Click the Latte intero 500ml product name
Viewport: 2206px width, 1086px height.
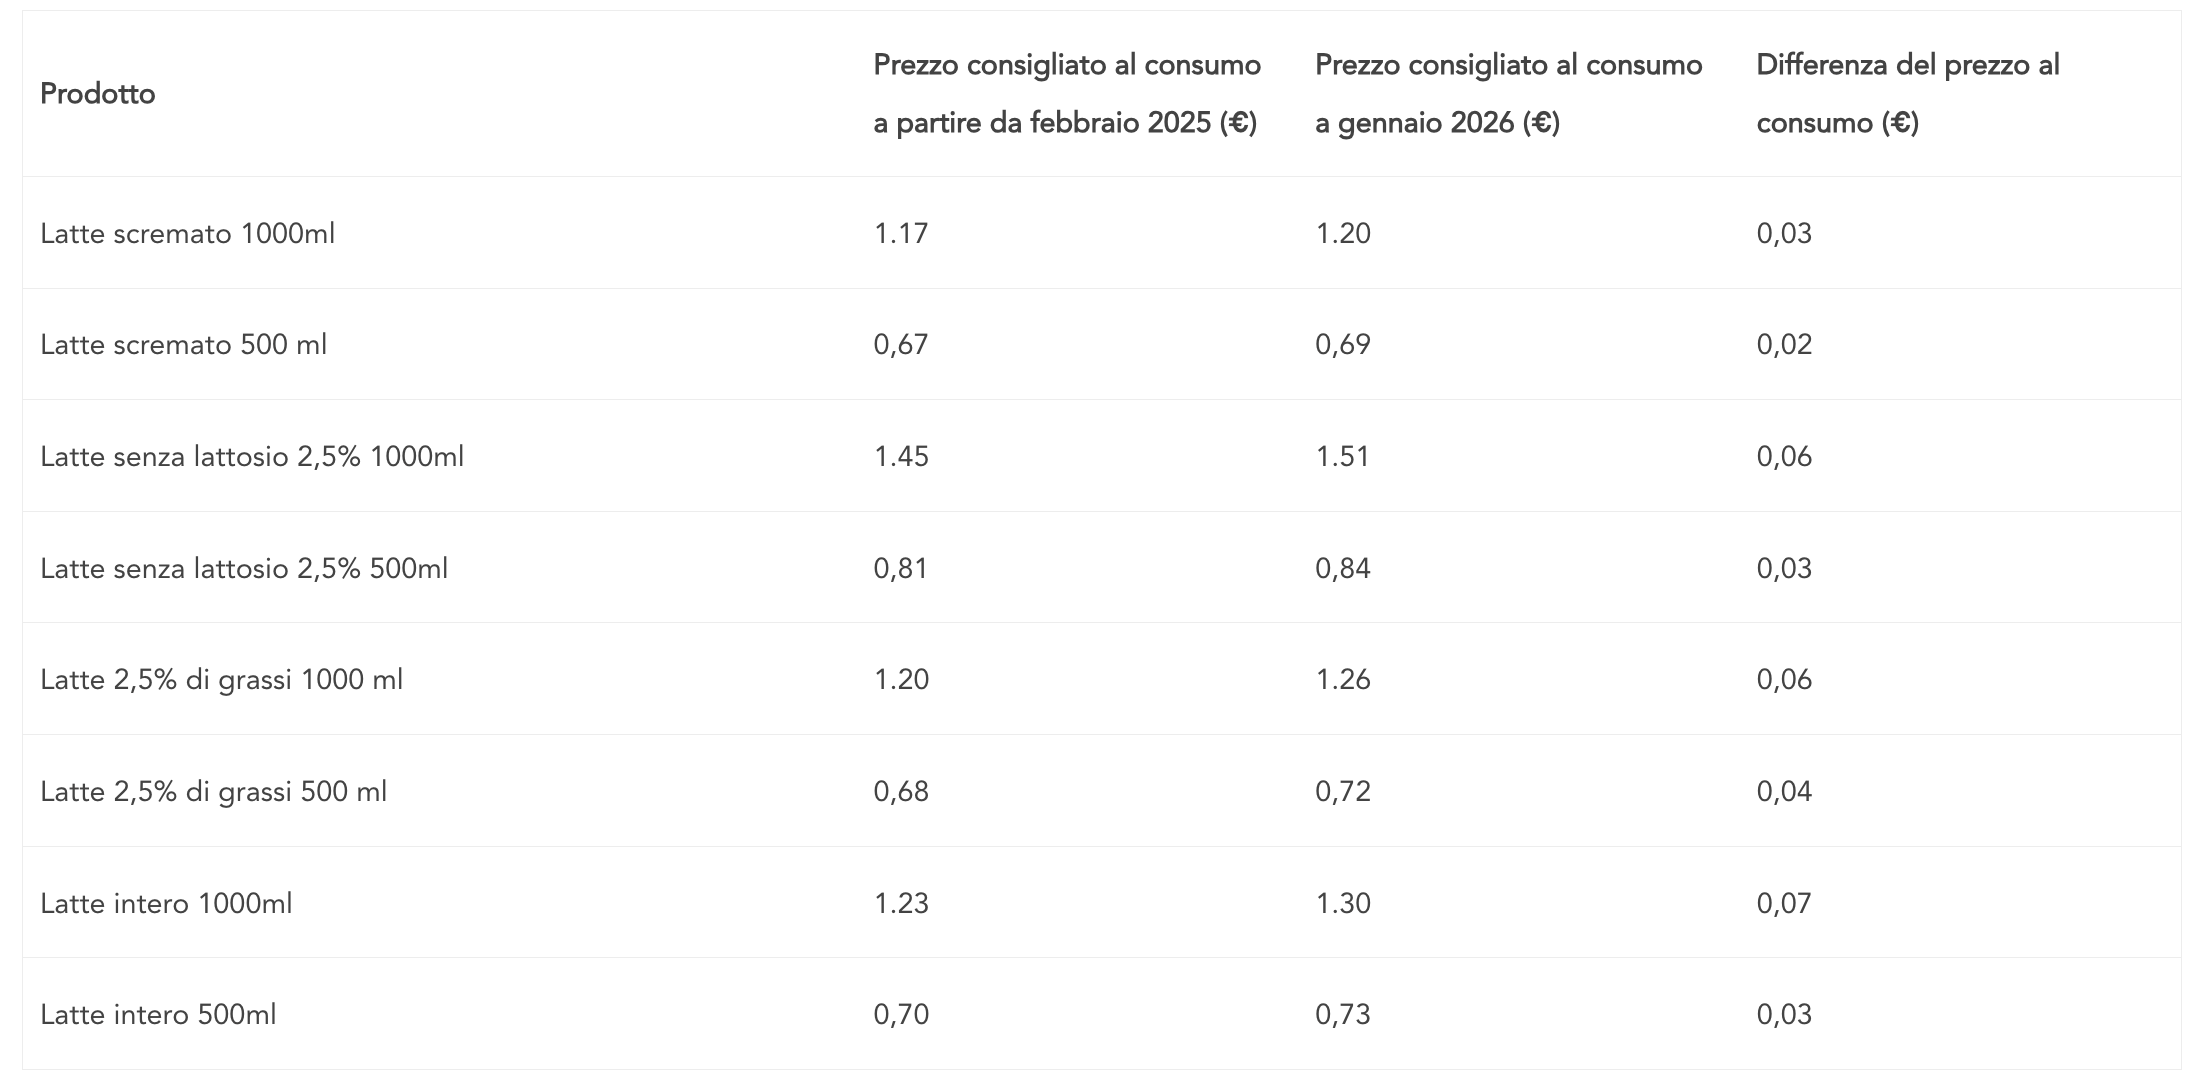coord(158,1015)
